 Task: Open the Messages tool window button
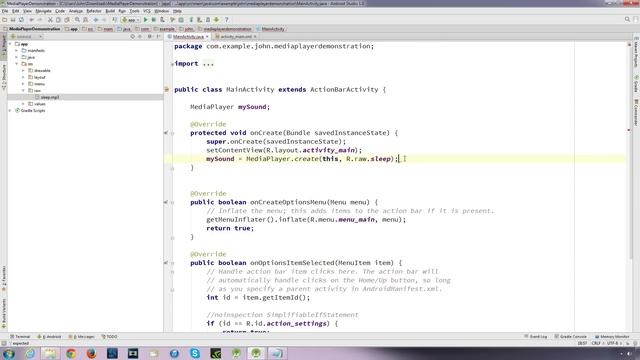tap(82, 337)
